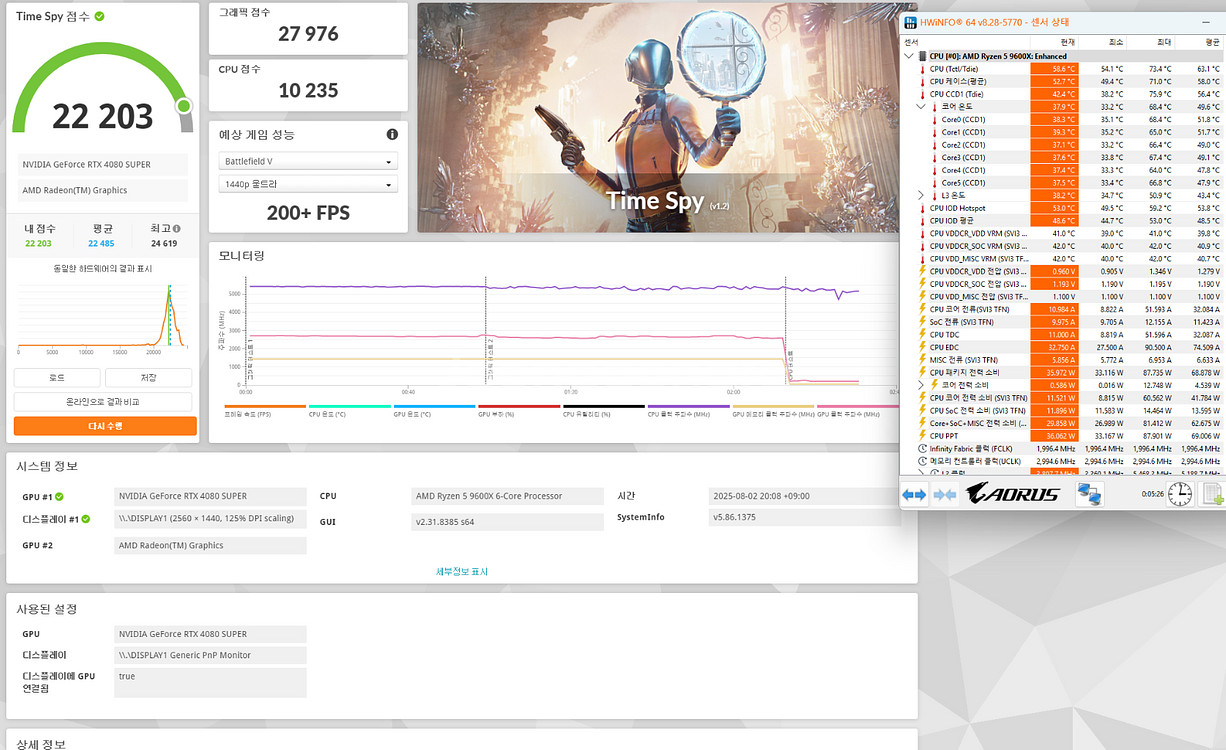1226x750 pixels.
Task: Toggle the 프레임 속도 (FPS) orange legend
Action: [265, 411]
